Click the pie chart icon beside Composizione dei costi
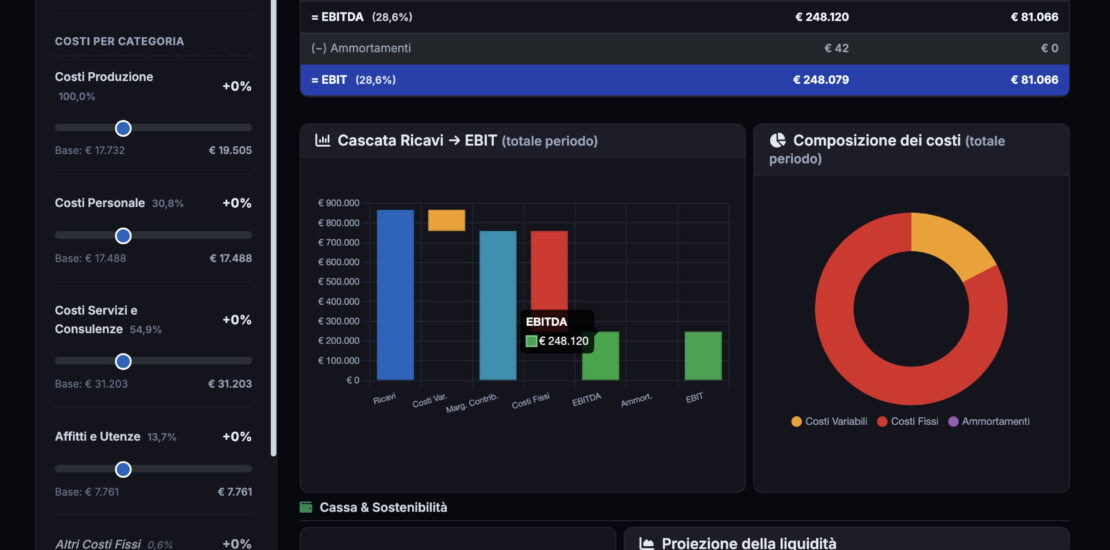The height and width of the screenshot is (550, 1110). pos(777,140)
